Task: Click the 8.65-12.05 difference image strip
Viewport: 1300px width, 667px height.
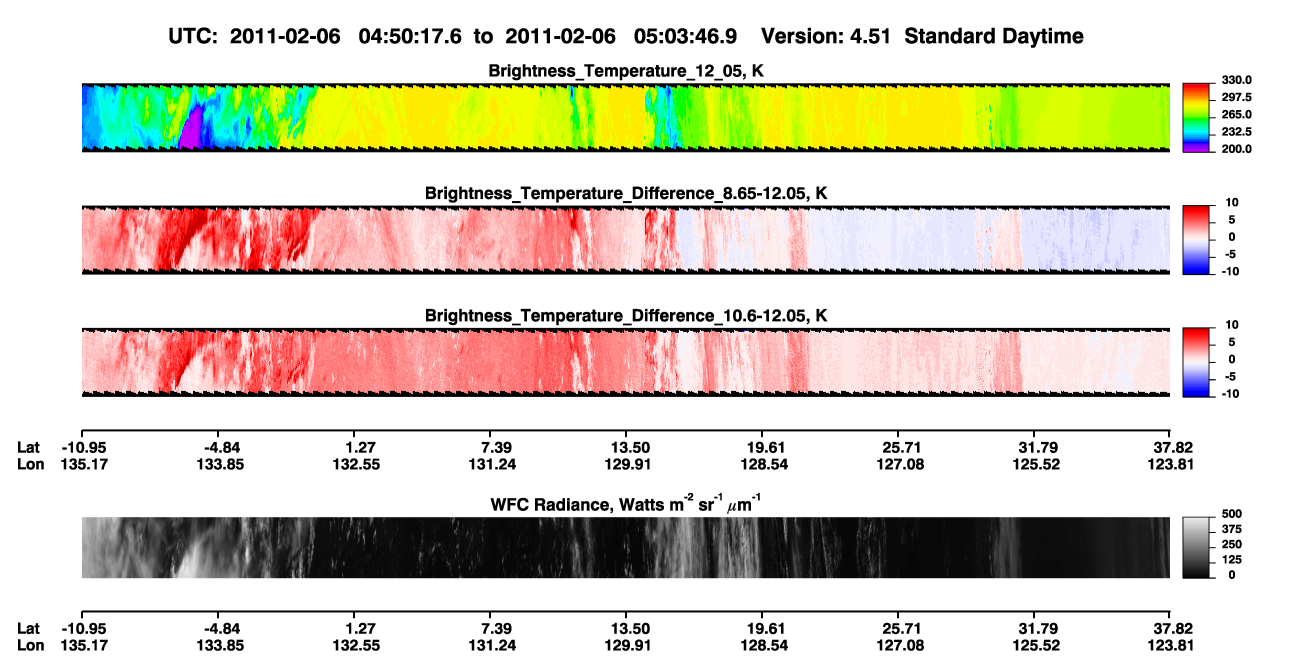Action: point(625,240)
